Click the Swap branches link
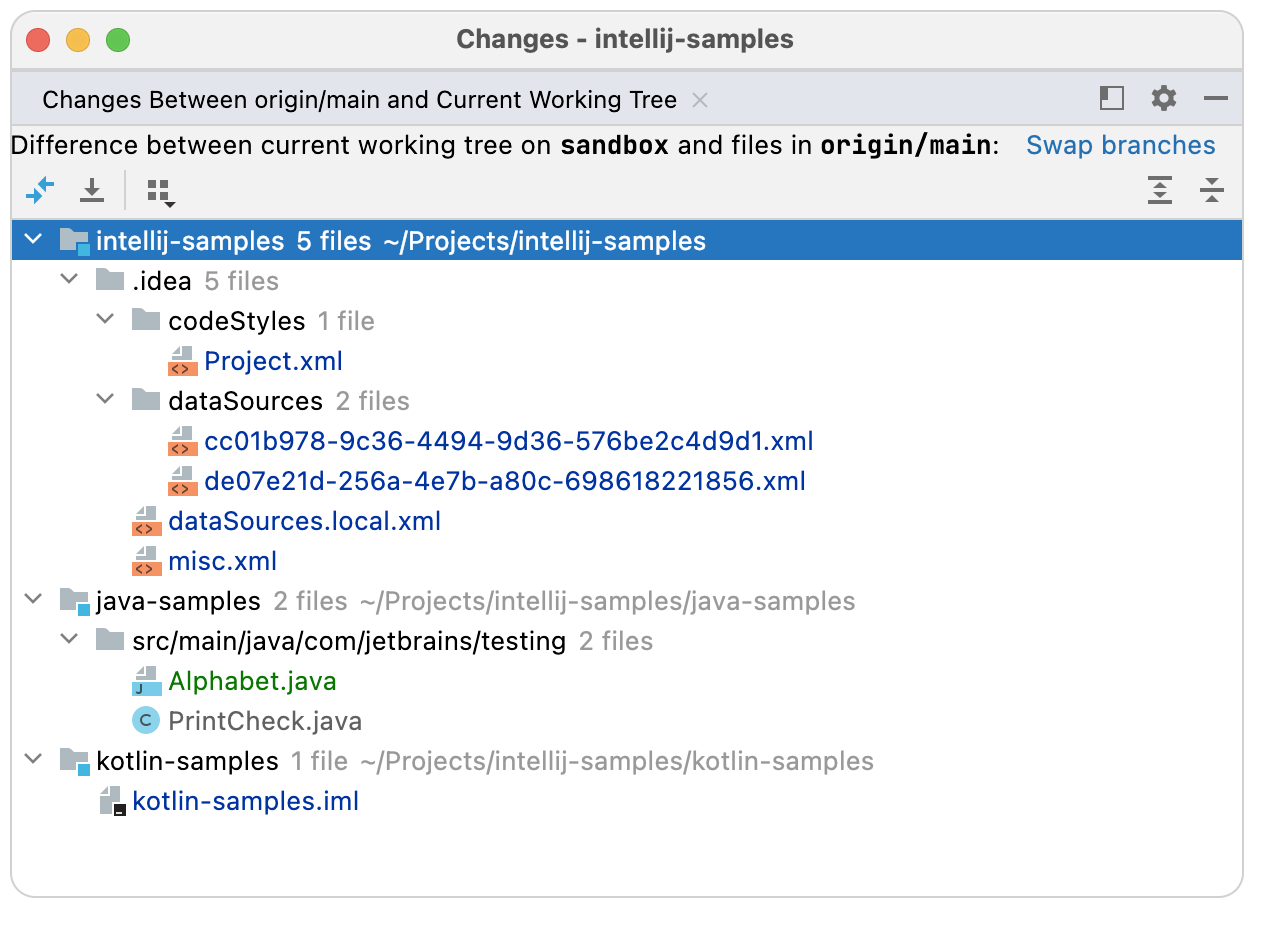The image size is (1284, 940). pos(1120,145)
